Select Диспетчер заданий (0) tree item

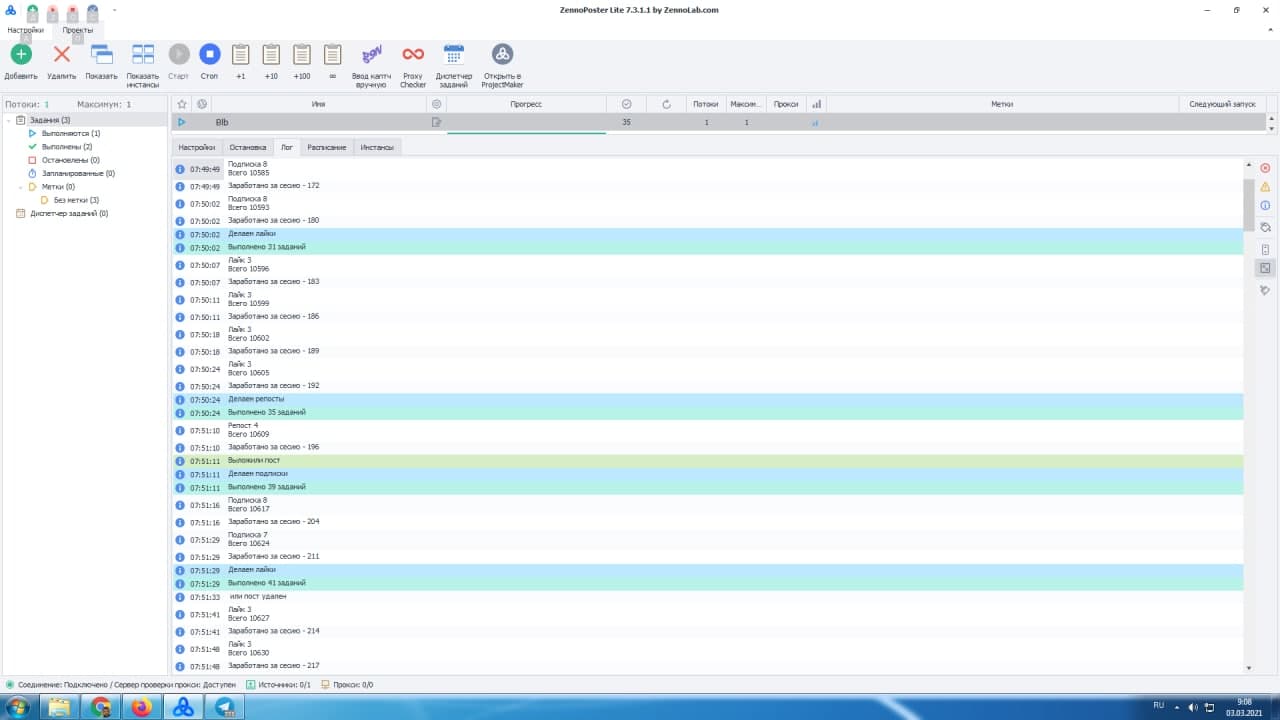click(69, 213)
